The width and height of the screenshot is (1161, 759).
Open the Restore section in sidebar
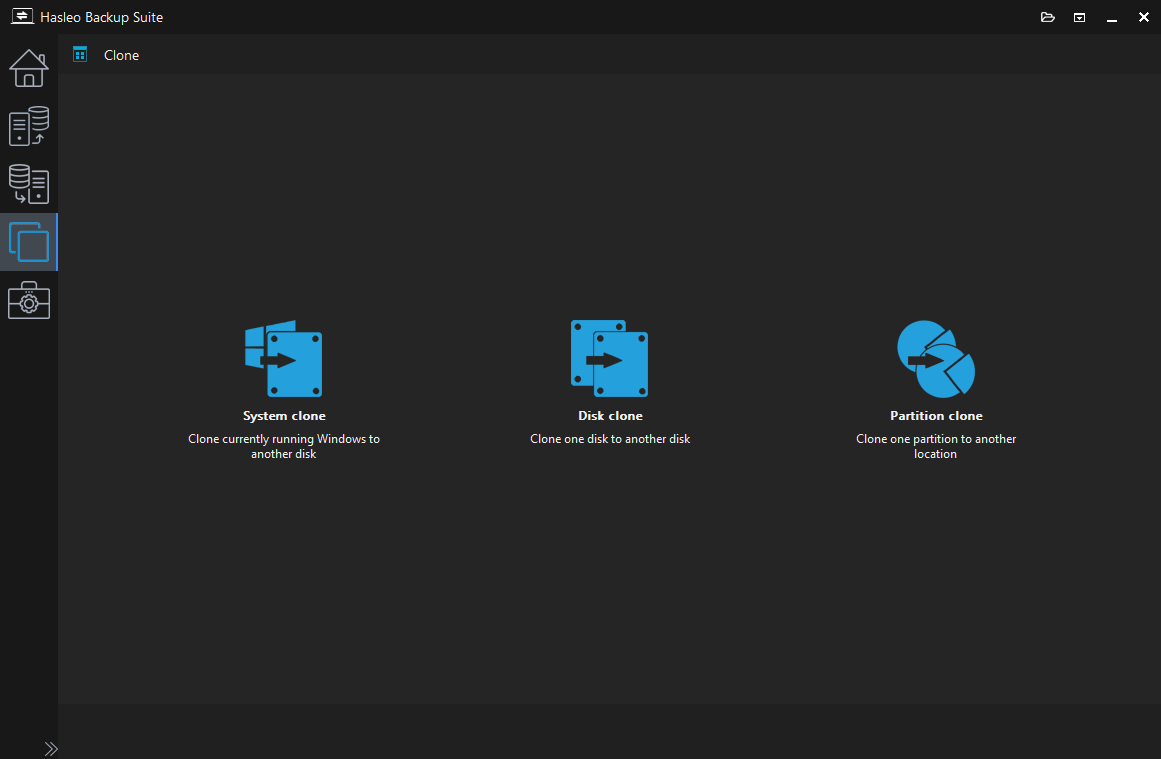tap(29, 184)
